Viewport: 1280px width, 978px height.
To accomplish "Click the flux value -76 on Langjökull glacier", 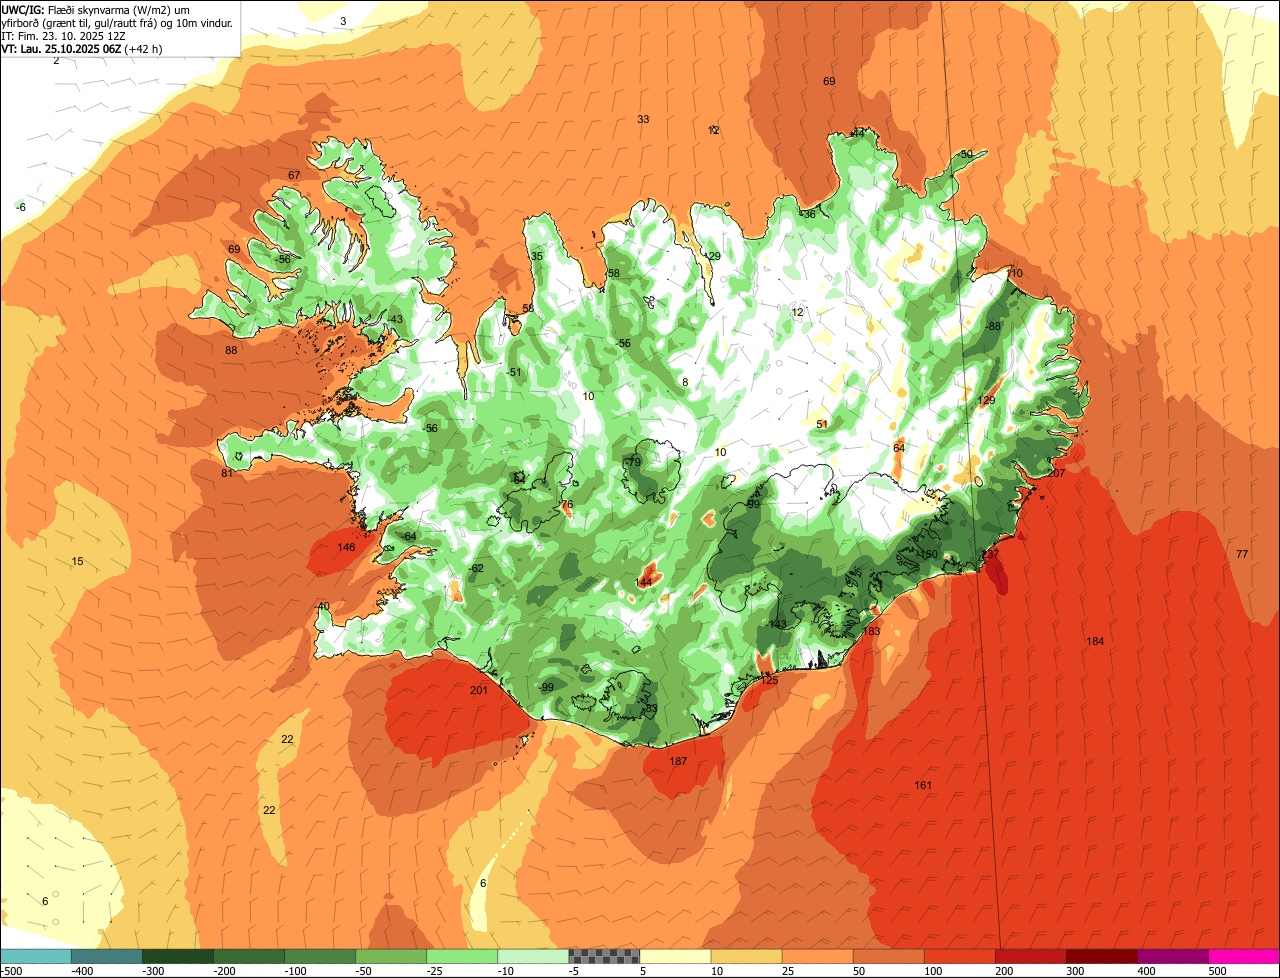I will click(x=565, y=505).
